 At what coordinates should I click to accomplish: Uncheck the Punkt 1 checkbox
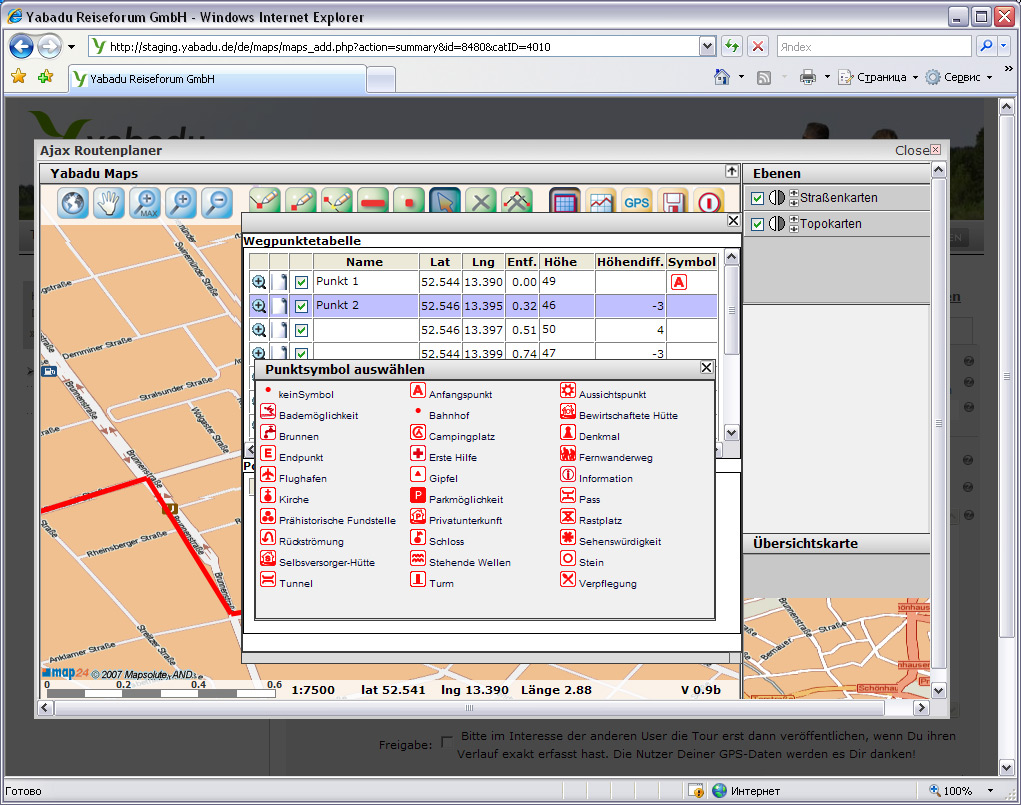click(x=301, y=283)
